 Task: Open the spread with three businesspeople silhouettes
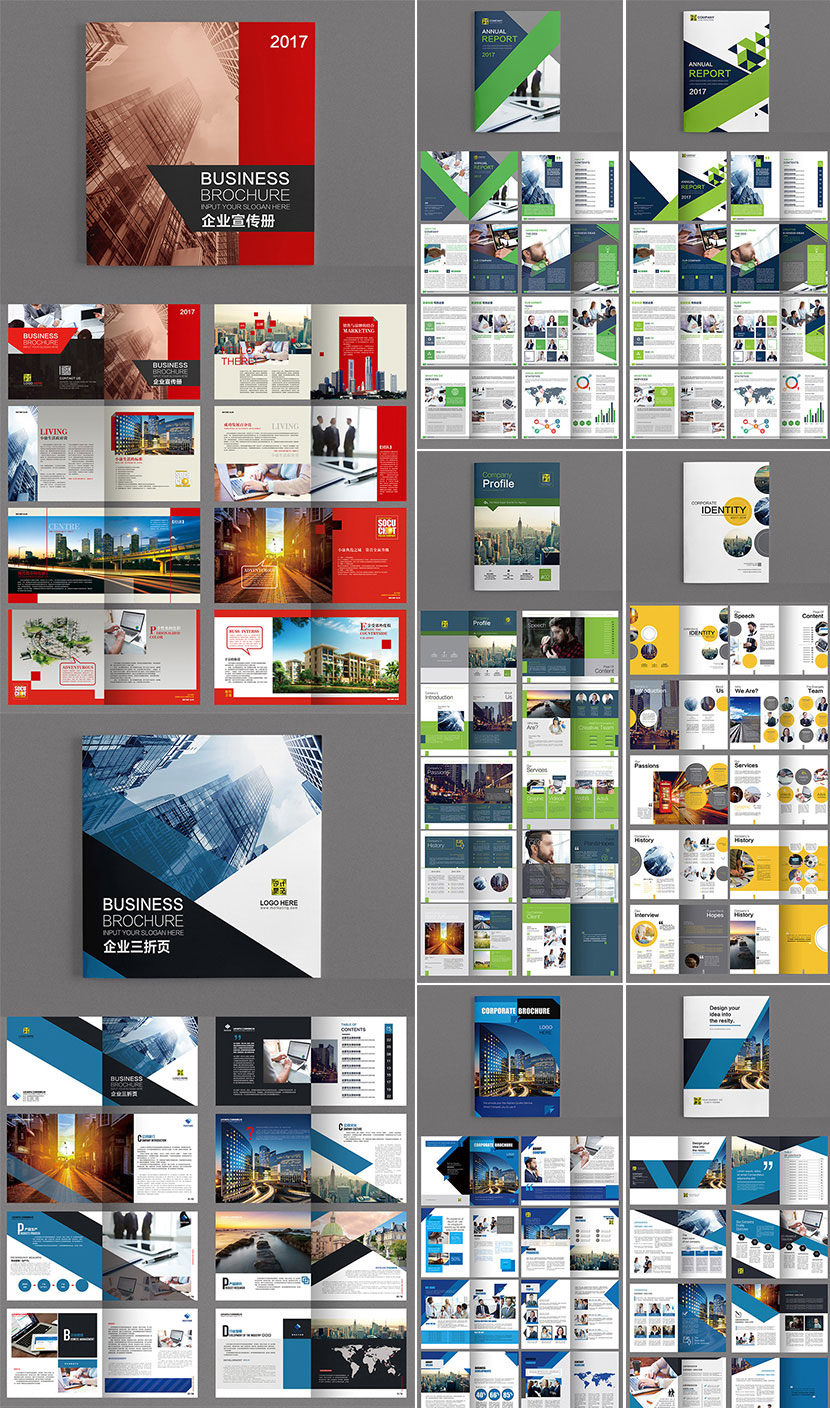[311, 454]
